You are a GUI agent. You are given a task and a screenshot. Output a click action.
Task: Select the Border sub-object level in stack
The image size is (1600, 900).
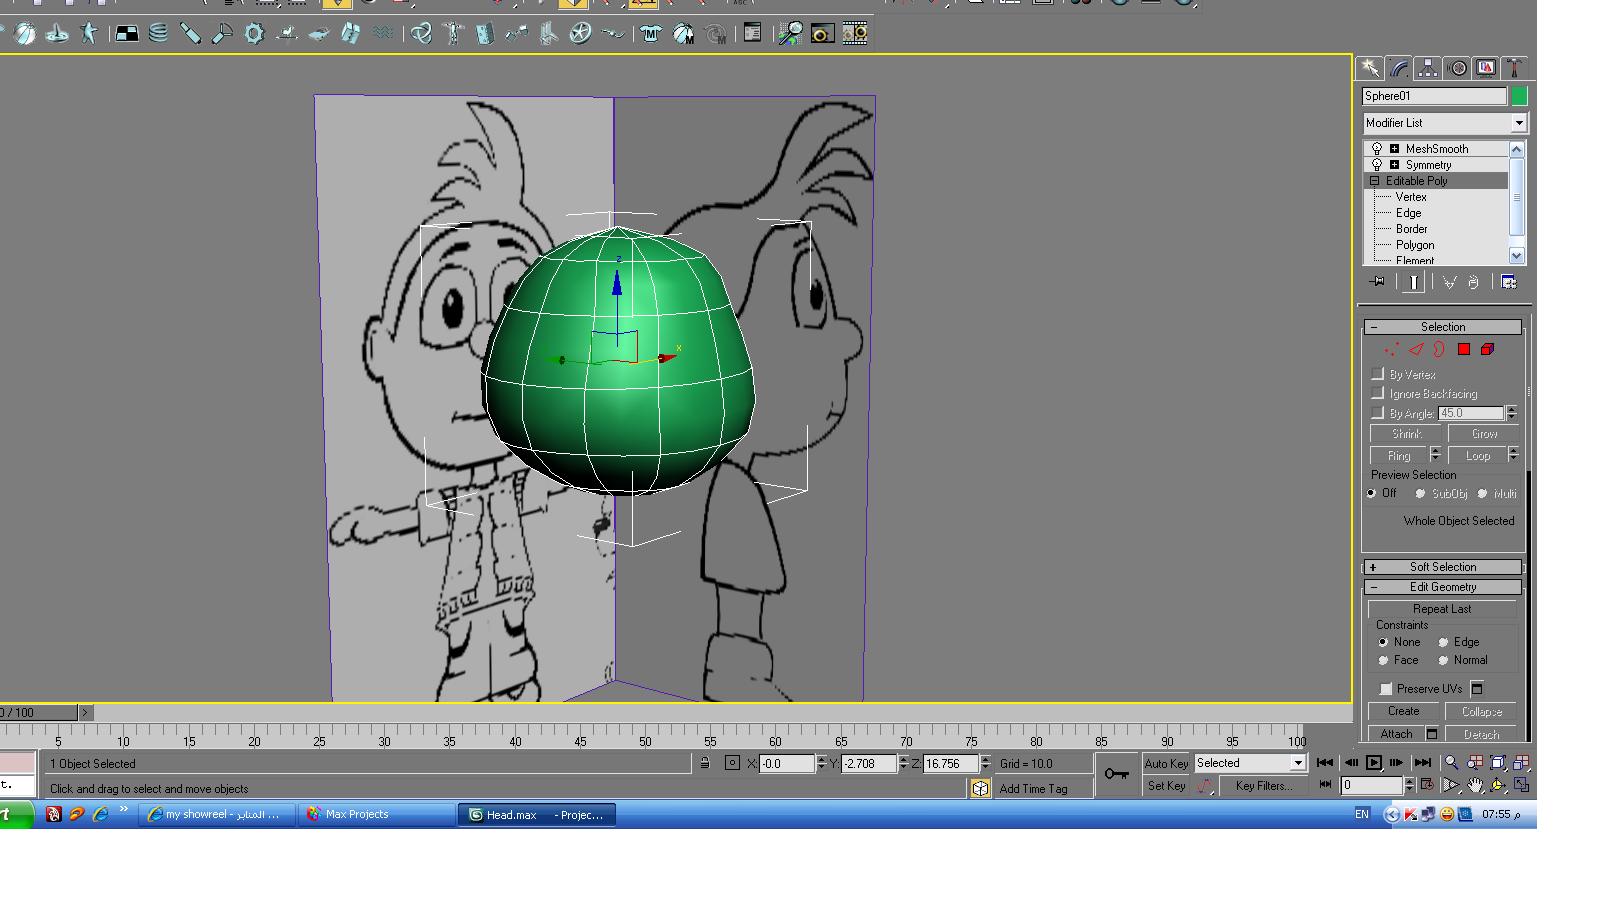tap(1411, 229)
